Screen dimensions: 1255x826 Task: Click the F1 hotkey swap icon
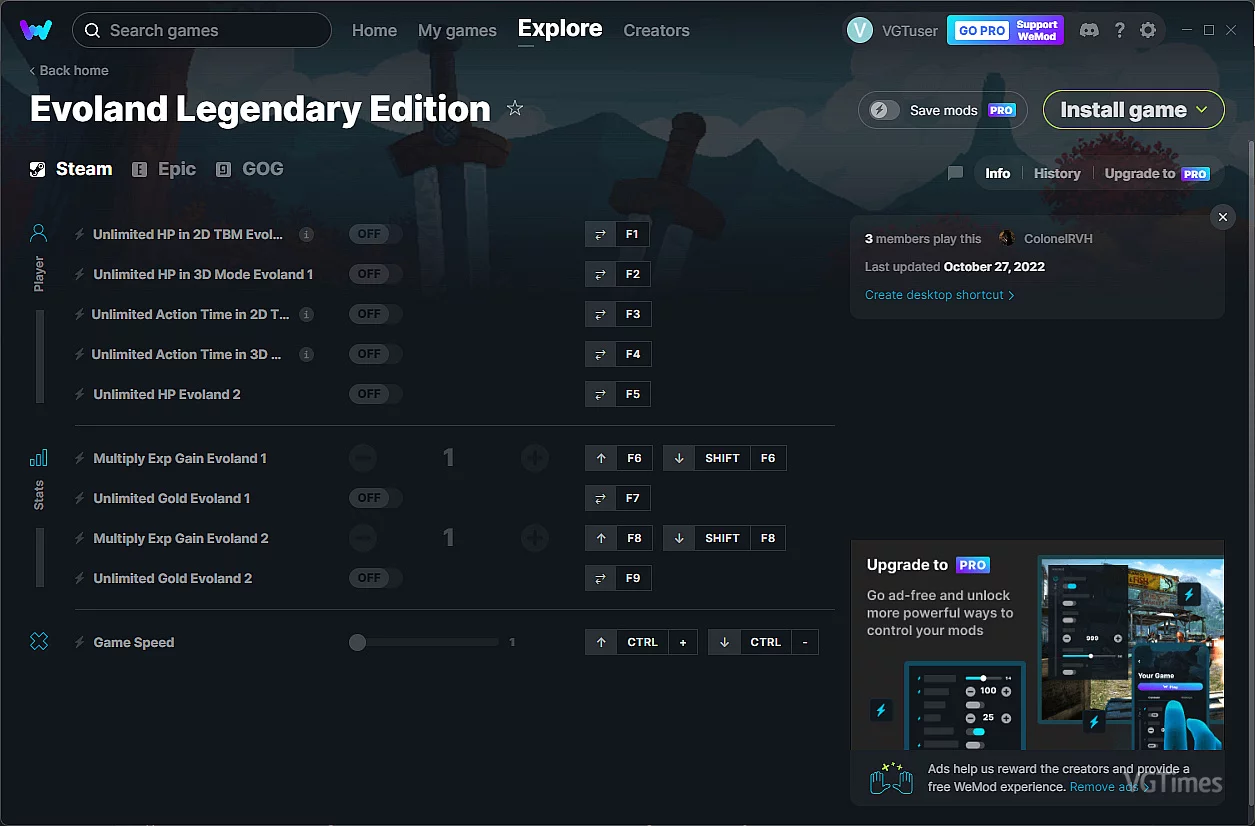(x=600, y=234)
